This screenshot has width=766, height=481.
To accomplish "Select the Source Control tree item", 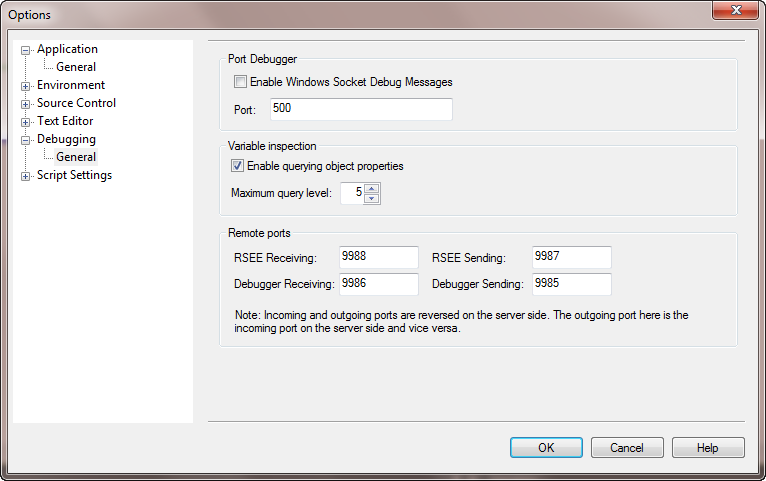I will [76, 103].
